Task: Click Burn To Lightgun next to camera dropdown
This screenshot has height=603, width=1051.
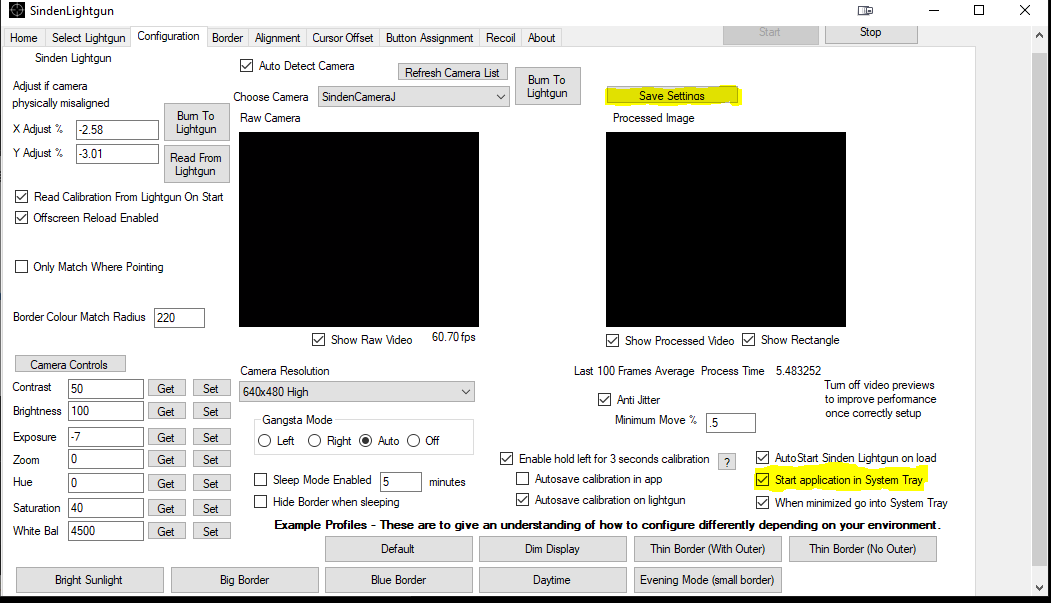Action: (x=547, y=86)
